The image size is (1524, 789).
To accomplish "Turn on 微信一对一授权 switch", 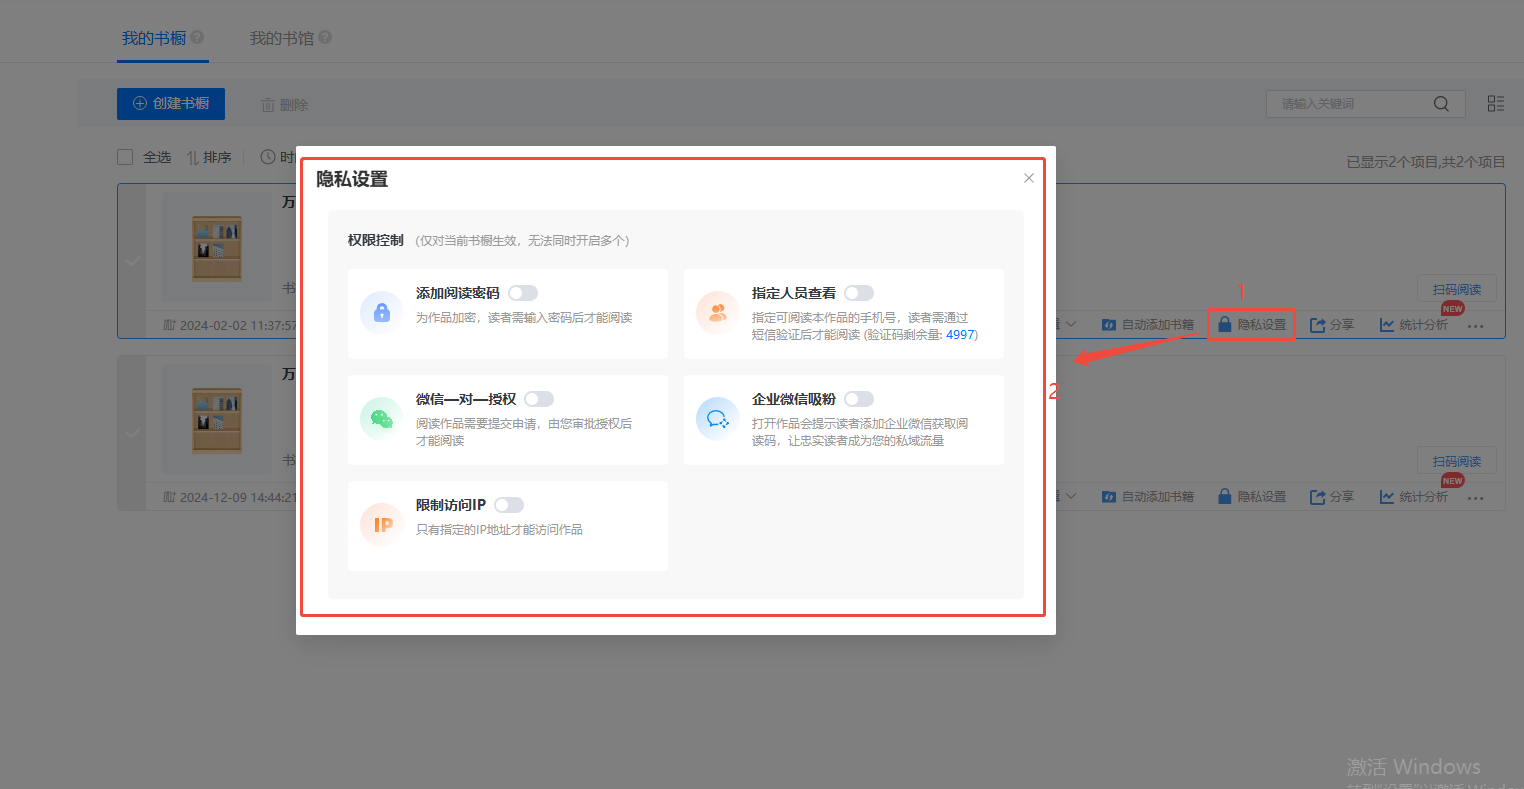I will pos(538,399).
